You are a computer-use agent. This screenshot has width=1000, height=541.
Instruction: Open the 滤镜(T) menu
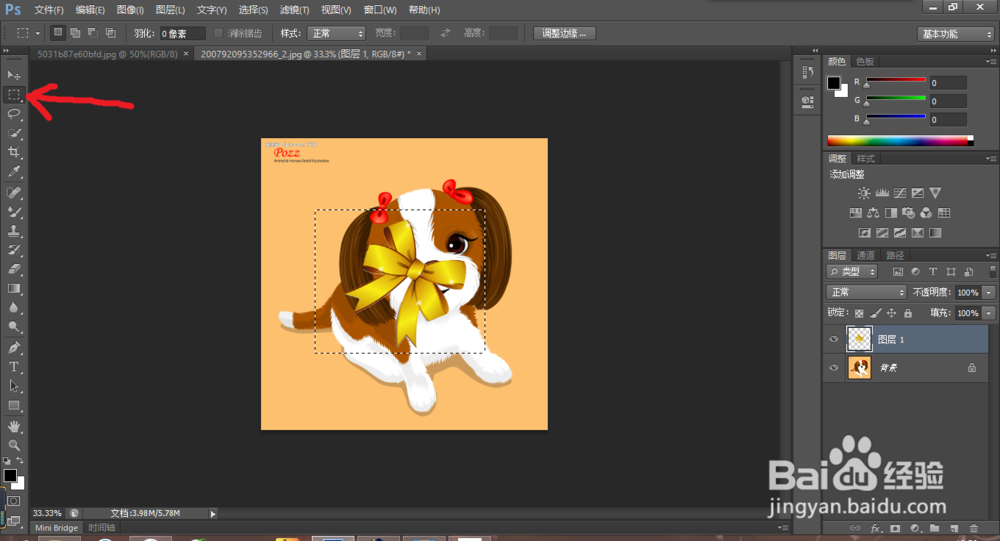(294, 10)
